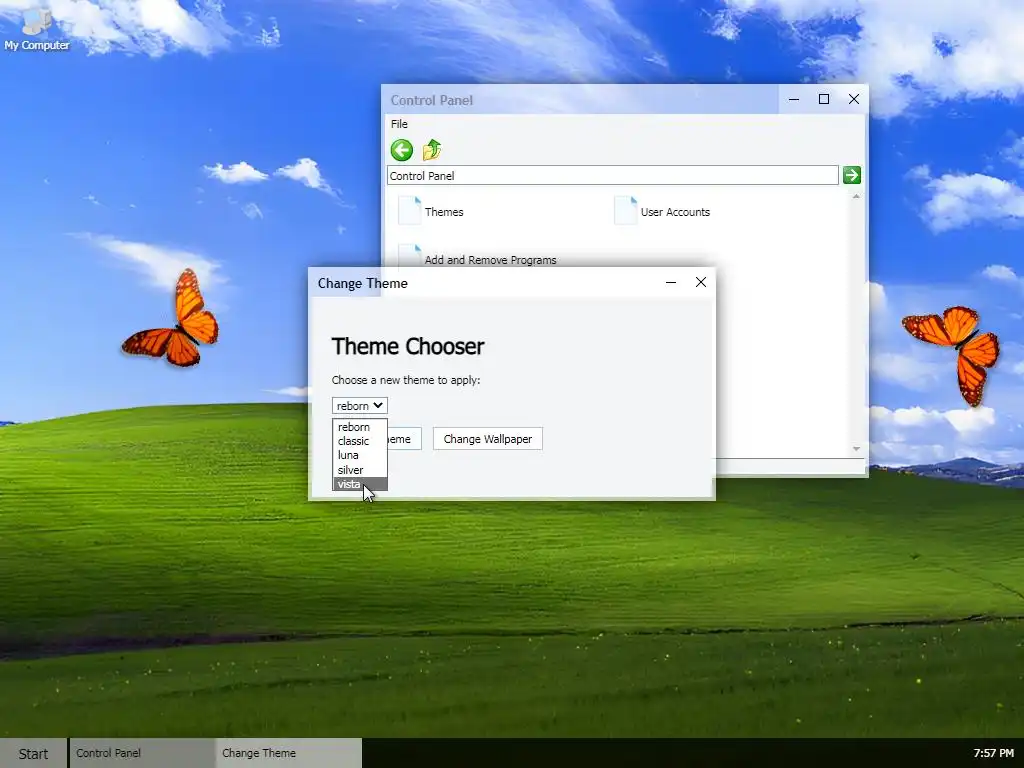Click the Theme Chooser heading

(408, 346)
